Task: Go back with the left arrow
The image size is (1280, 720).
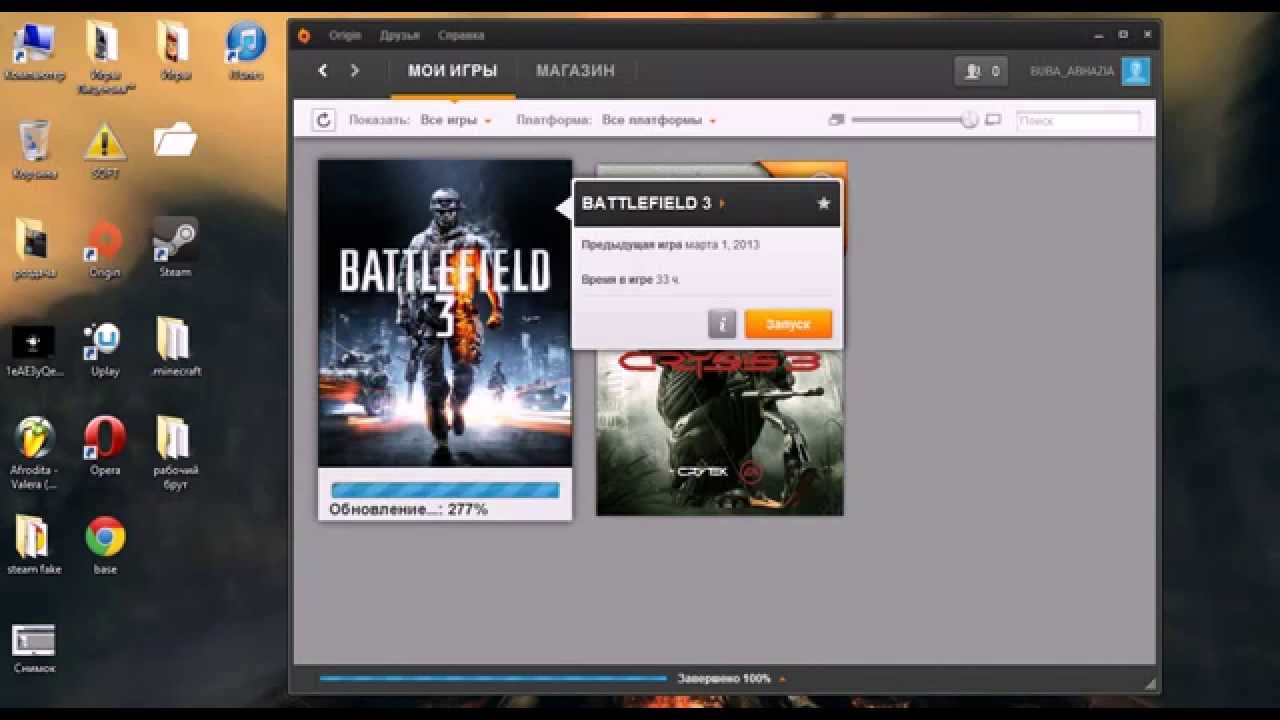Action: [322, 70]
